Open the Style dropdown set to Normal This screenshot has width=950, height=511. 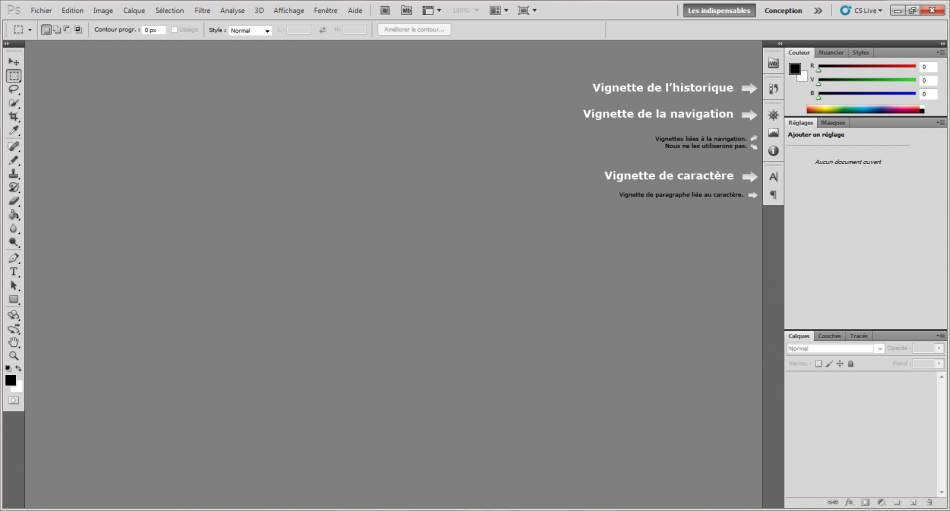coord(250,30)
